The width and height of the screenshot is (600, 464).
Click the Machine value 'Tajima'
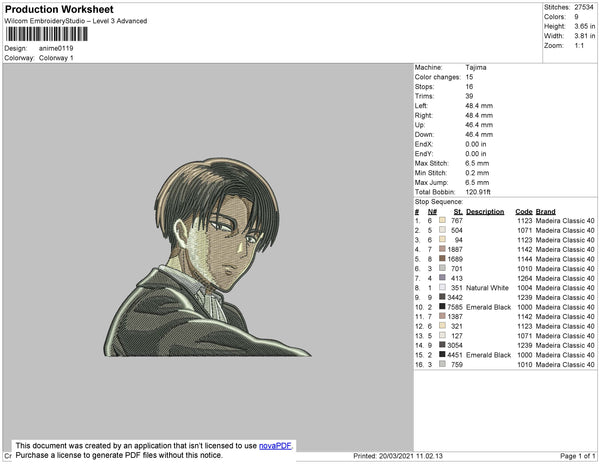coord(476,67)
